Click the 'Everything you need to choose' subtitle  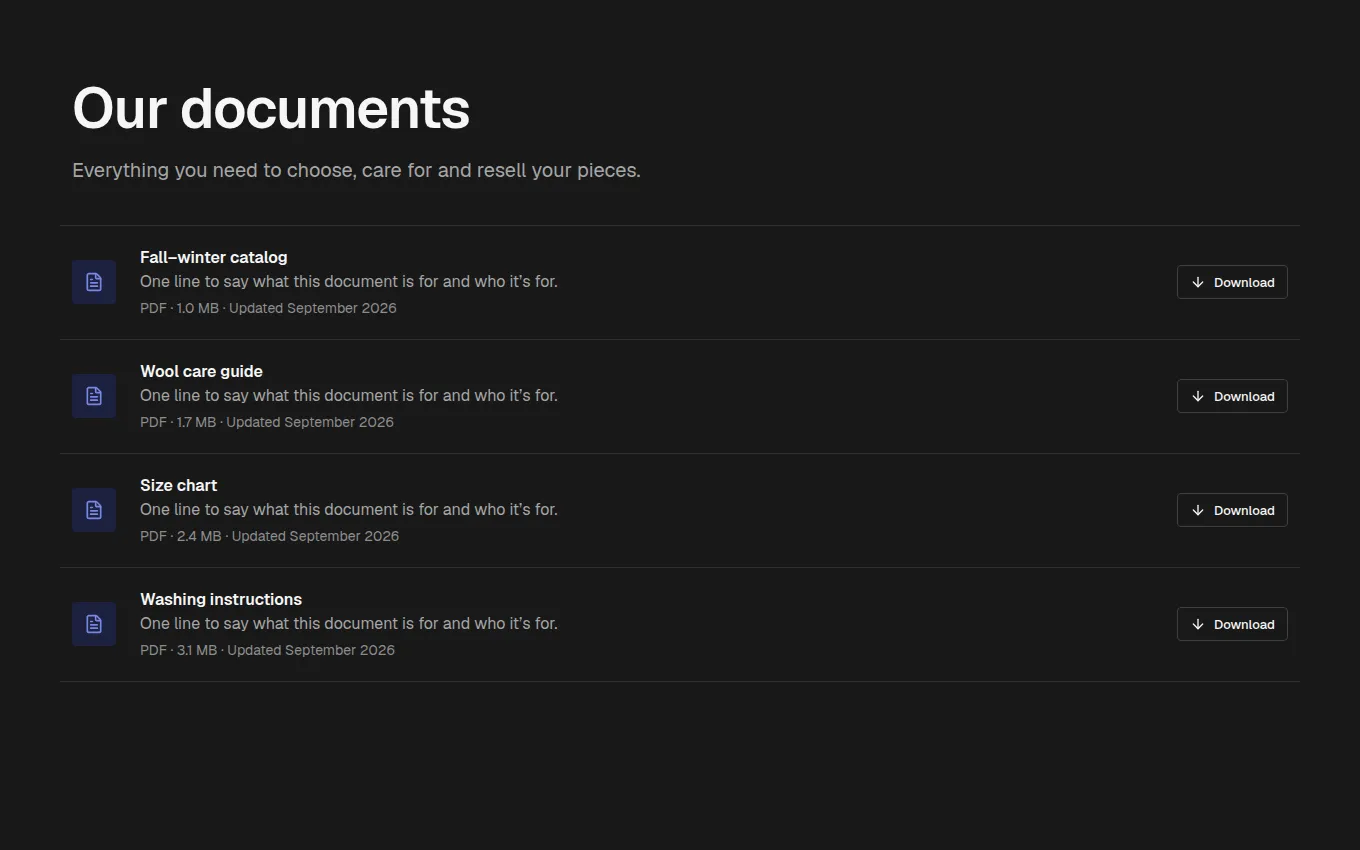[356, 170]
